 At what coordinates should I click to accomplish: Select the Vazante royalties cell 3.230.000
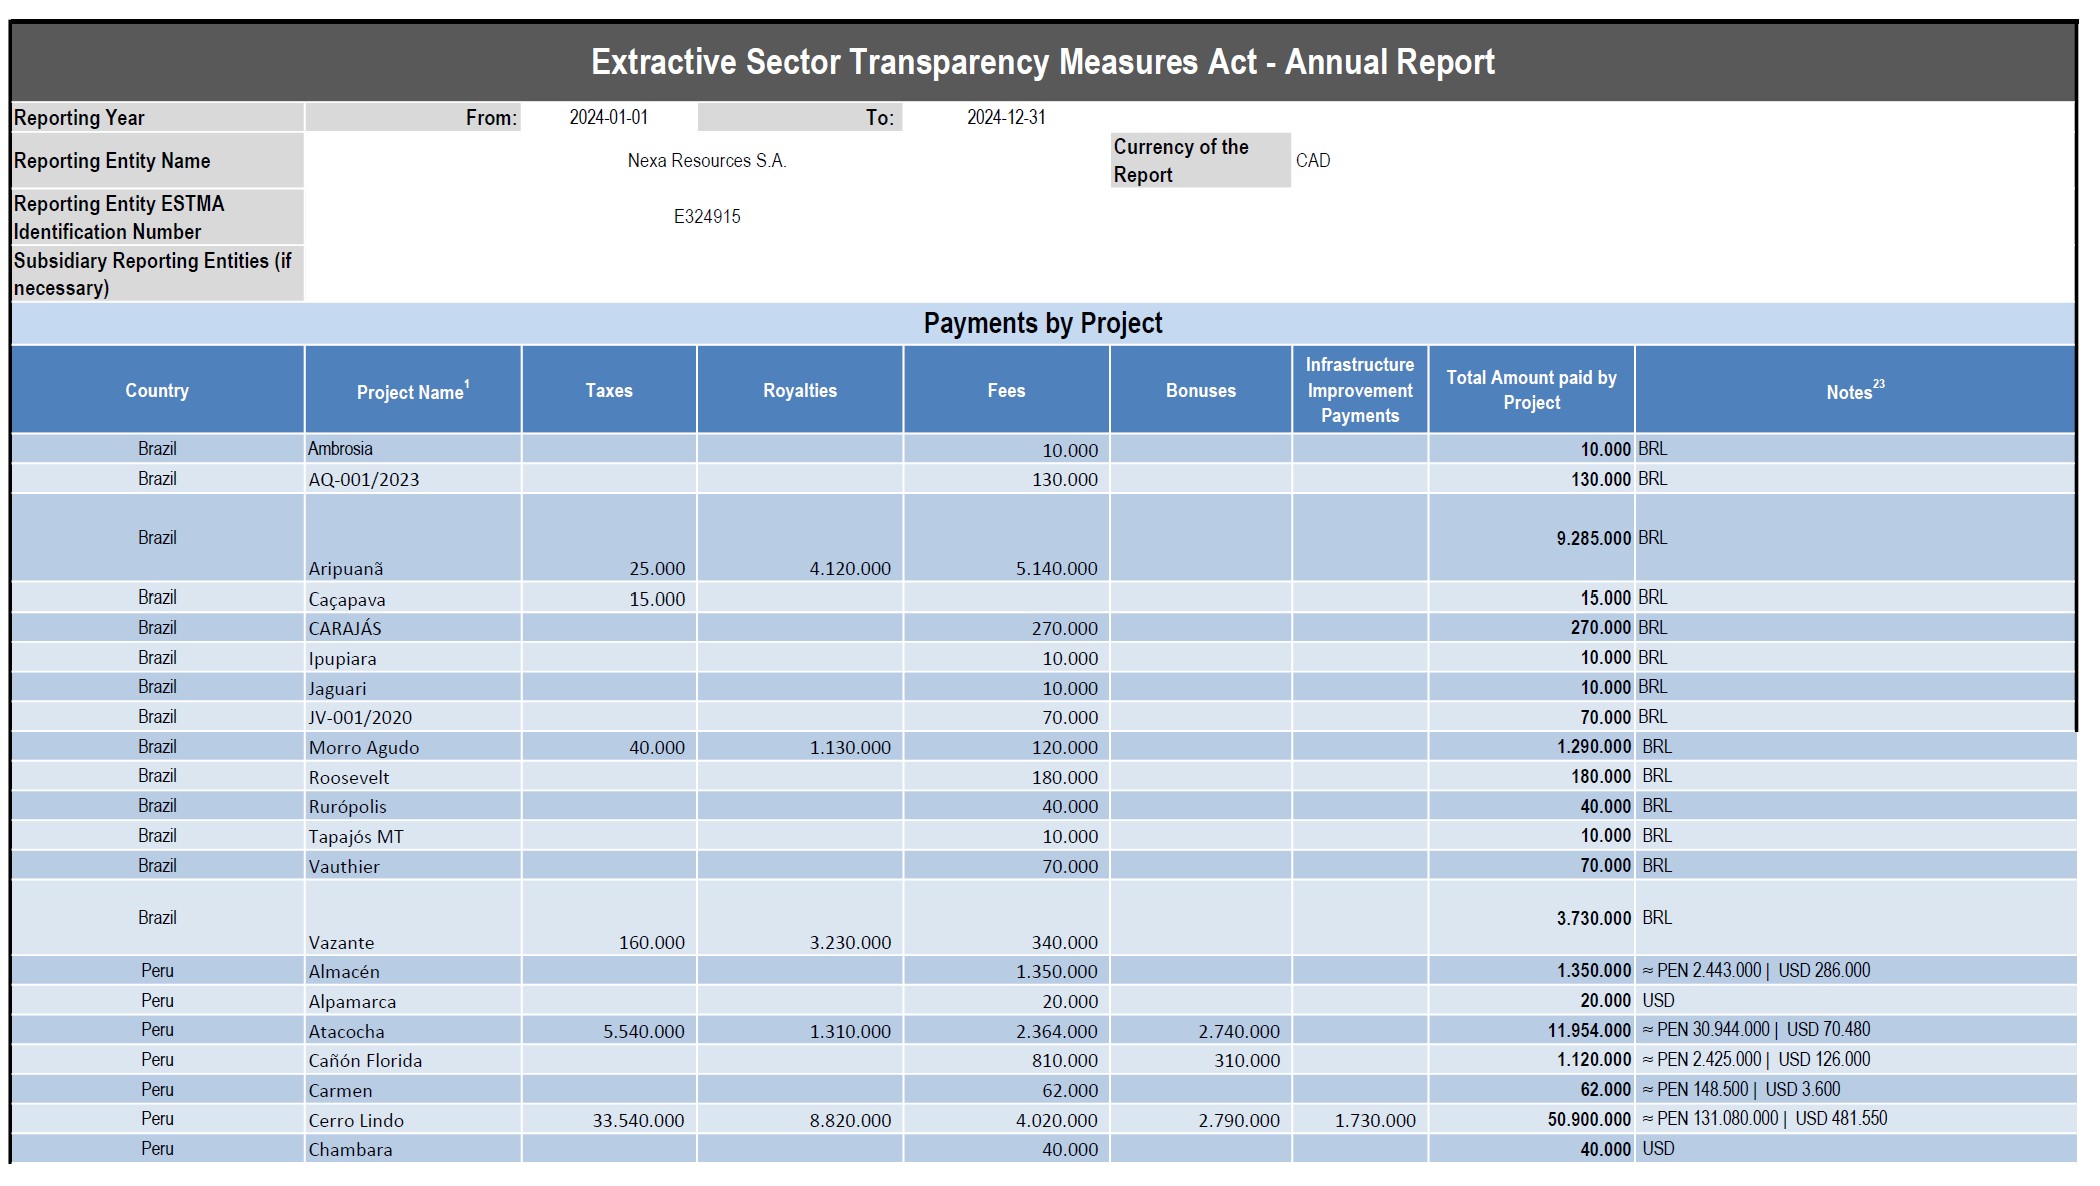pyautogui.click(x=849, y=942)
